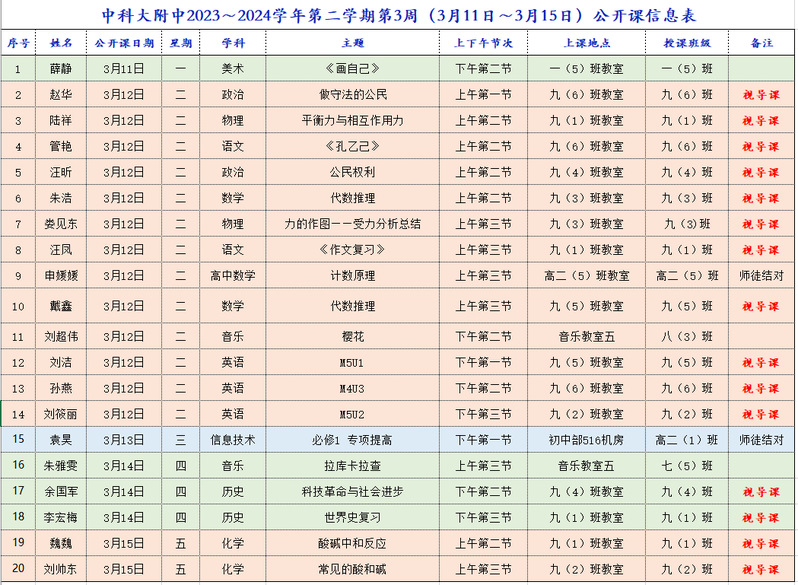
Task: Click the name cell 刘筱丽
Action: pos(61,414)
